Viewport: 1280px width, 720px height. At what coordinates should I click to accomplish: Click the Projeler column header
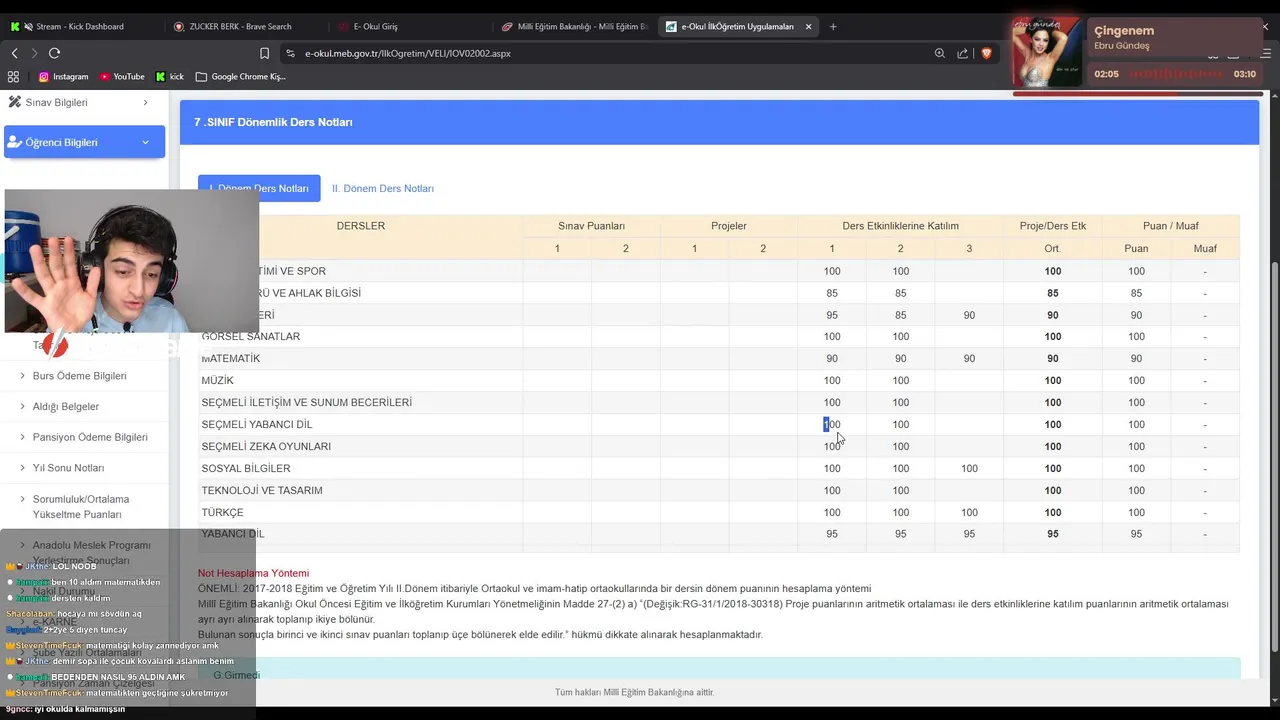point(729,226)
